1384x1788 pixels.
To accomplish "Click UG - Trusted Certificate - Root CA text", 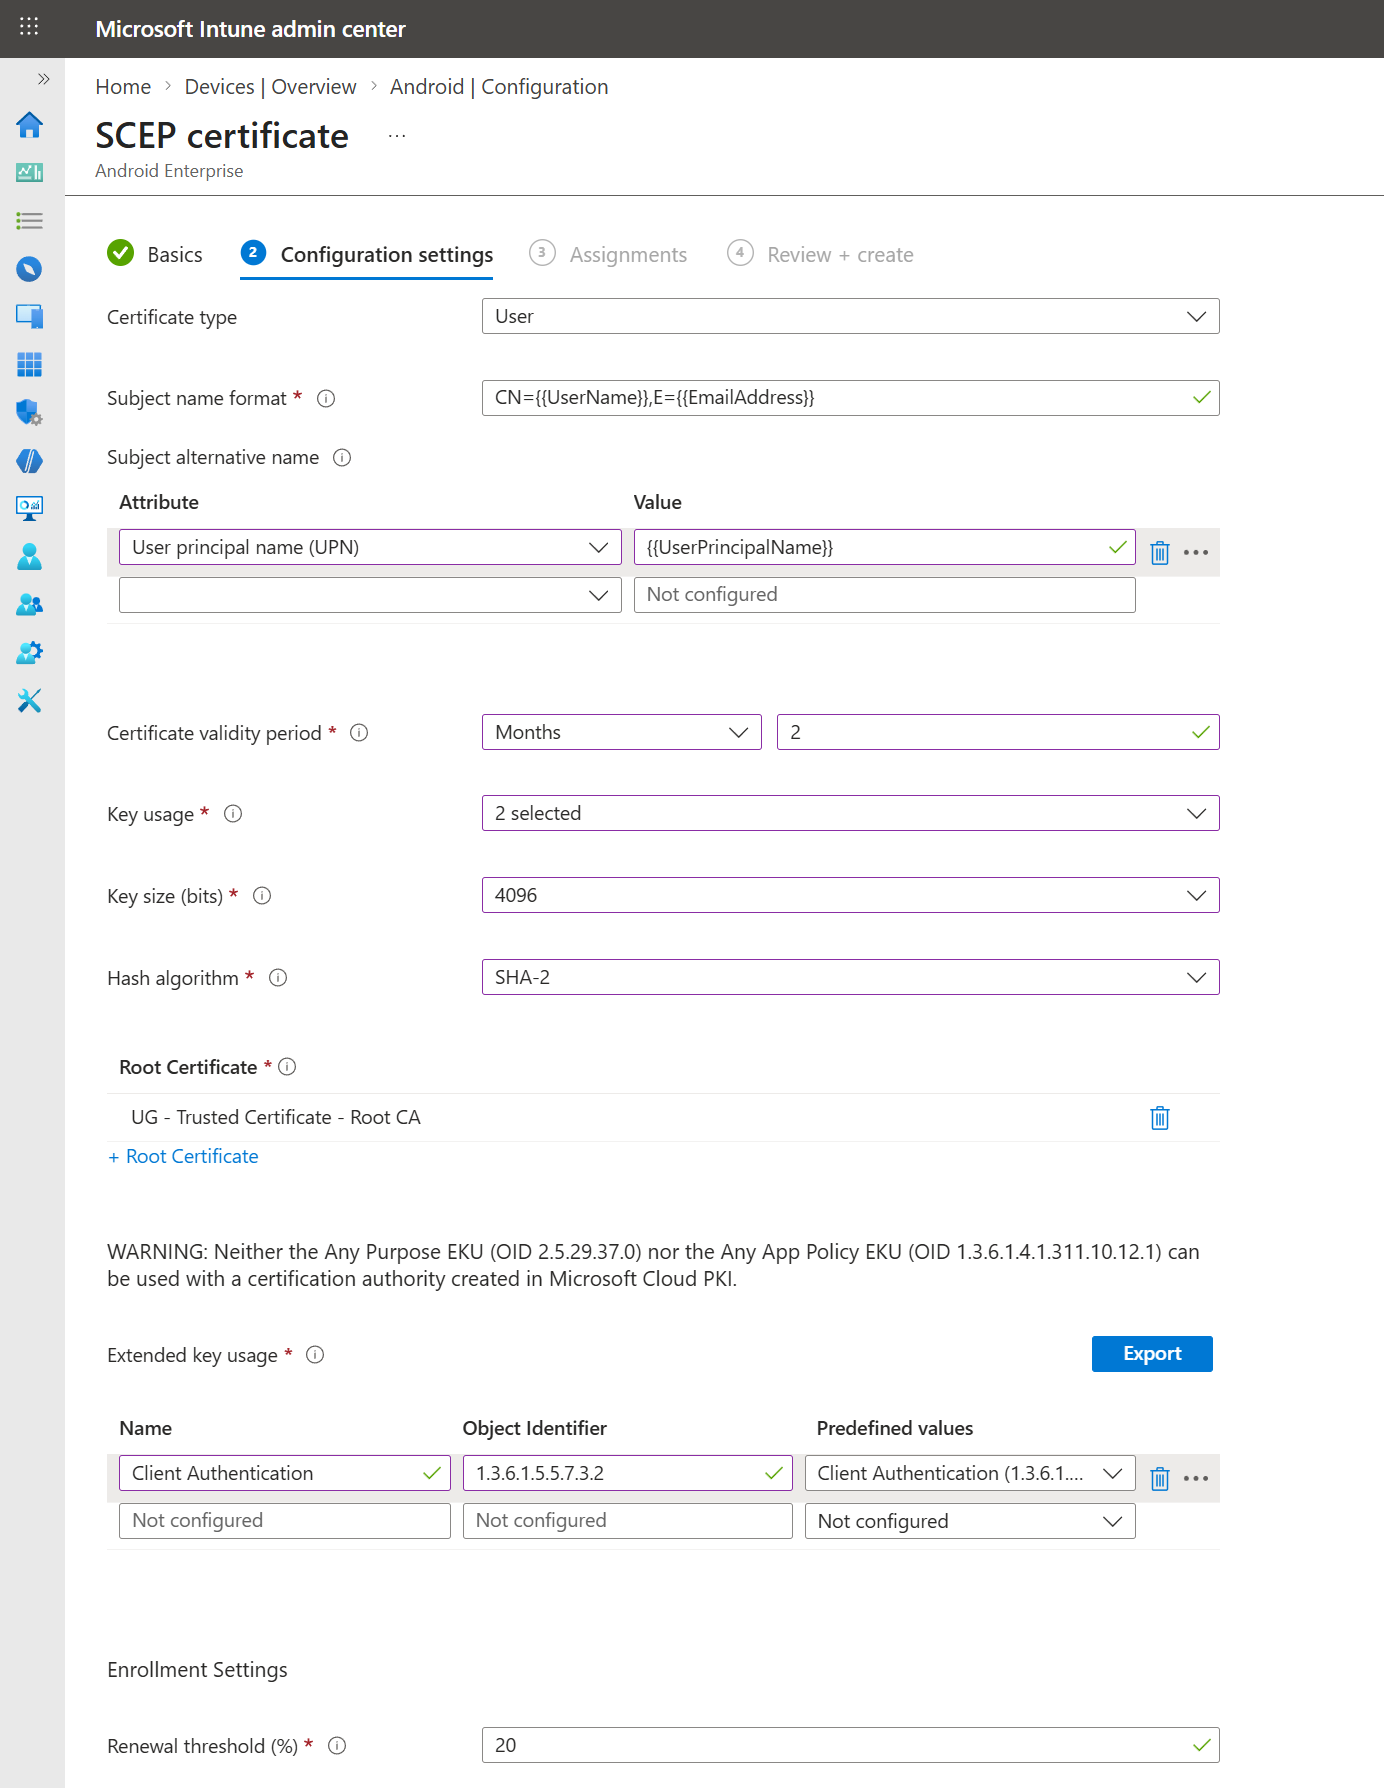I will (x=276, y=1117).
